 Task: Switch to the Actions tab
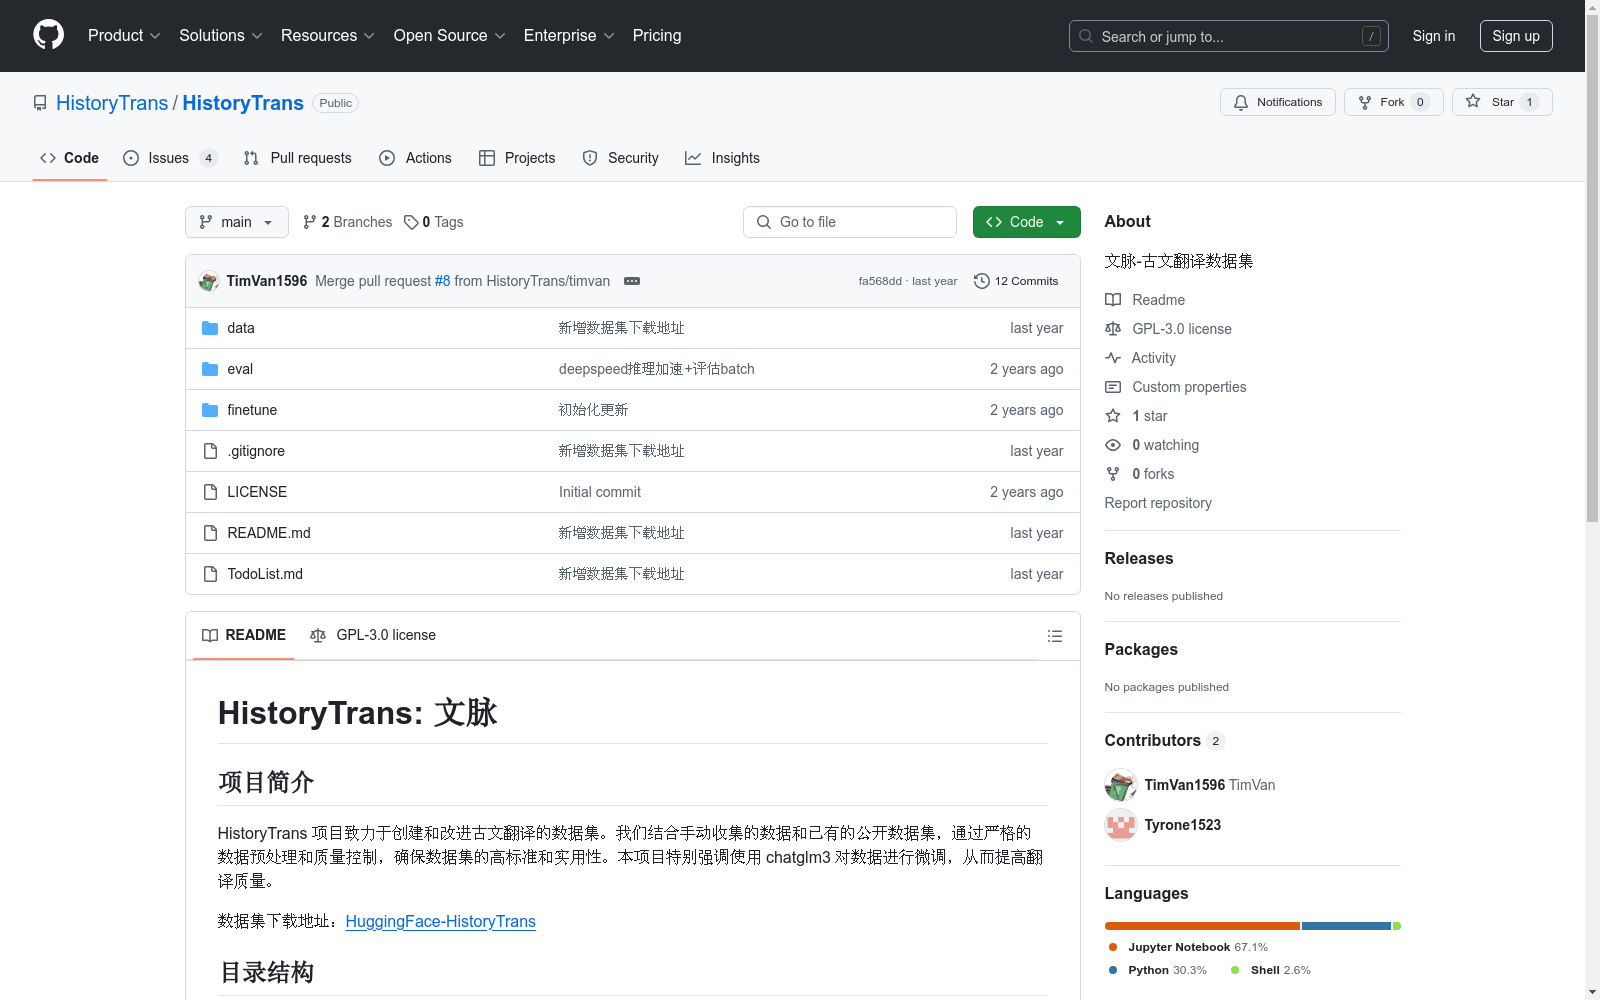tap(416, 158)
